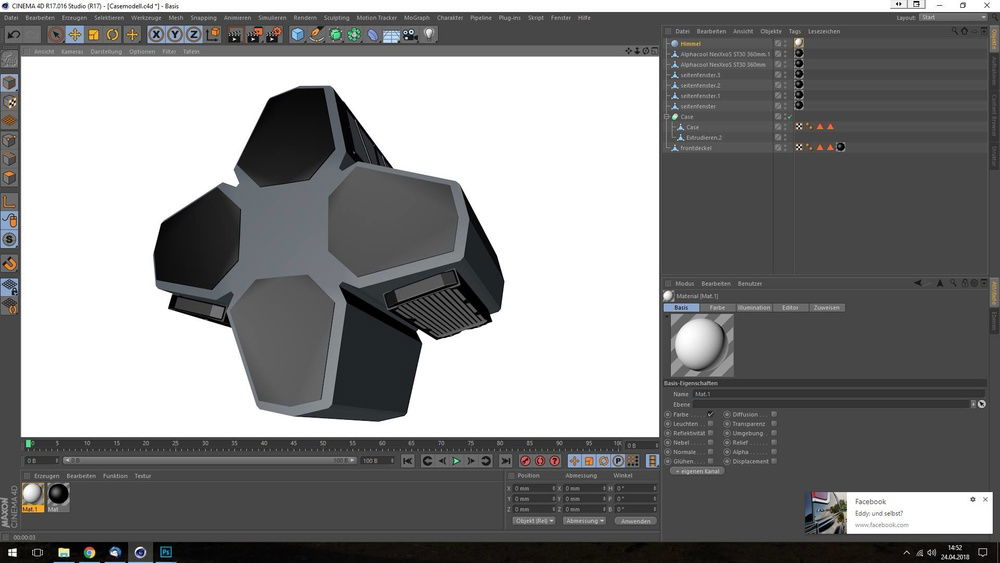1000x563 pixels.
Task: Click the eigenen Kanal button
Action: [696, 471]
